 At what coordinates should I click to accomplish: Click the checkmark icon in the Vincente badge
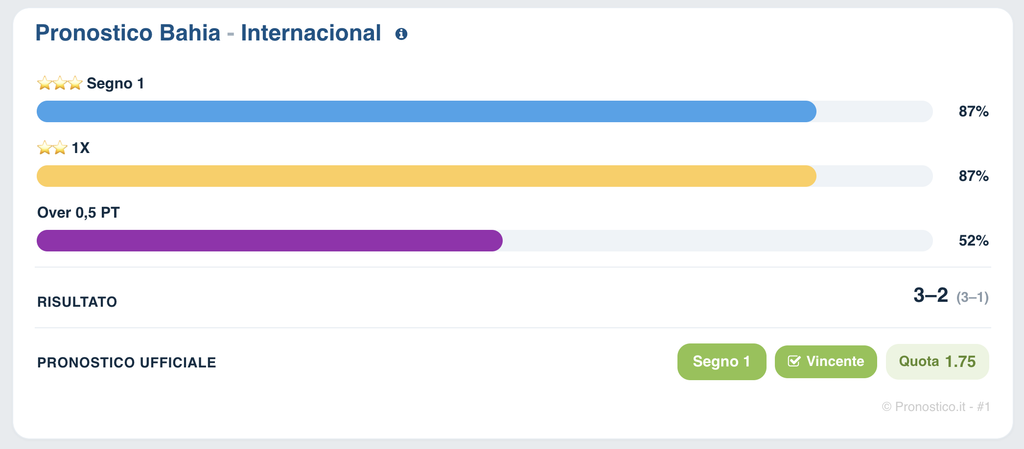pos(794,362)
